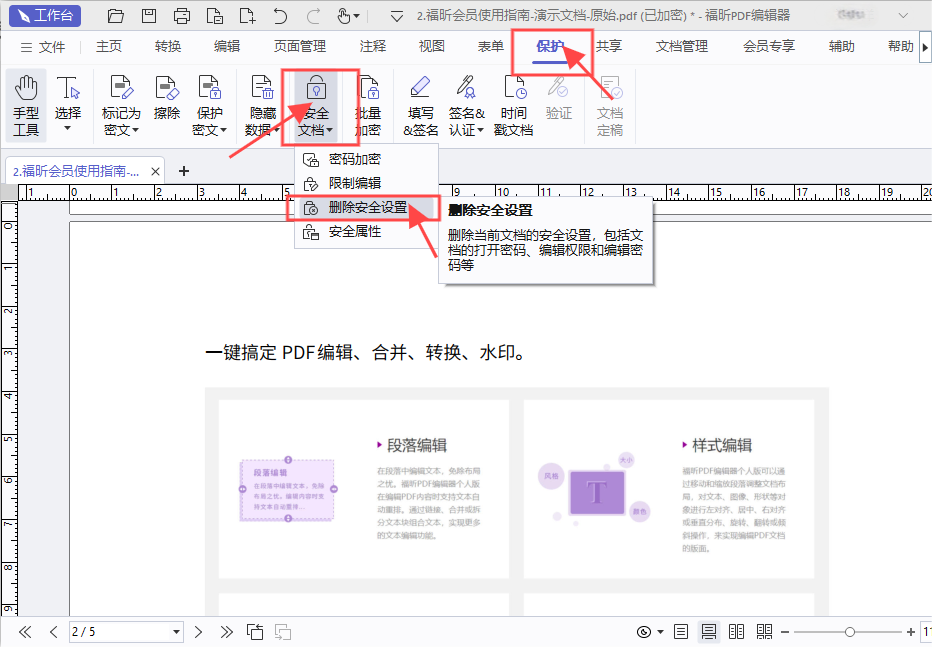The height and width of the screenshot is (647, 932).
Task: Open 保护密文 protect redaction dropdown
Action: (209, 106)
